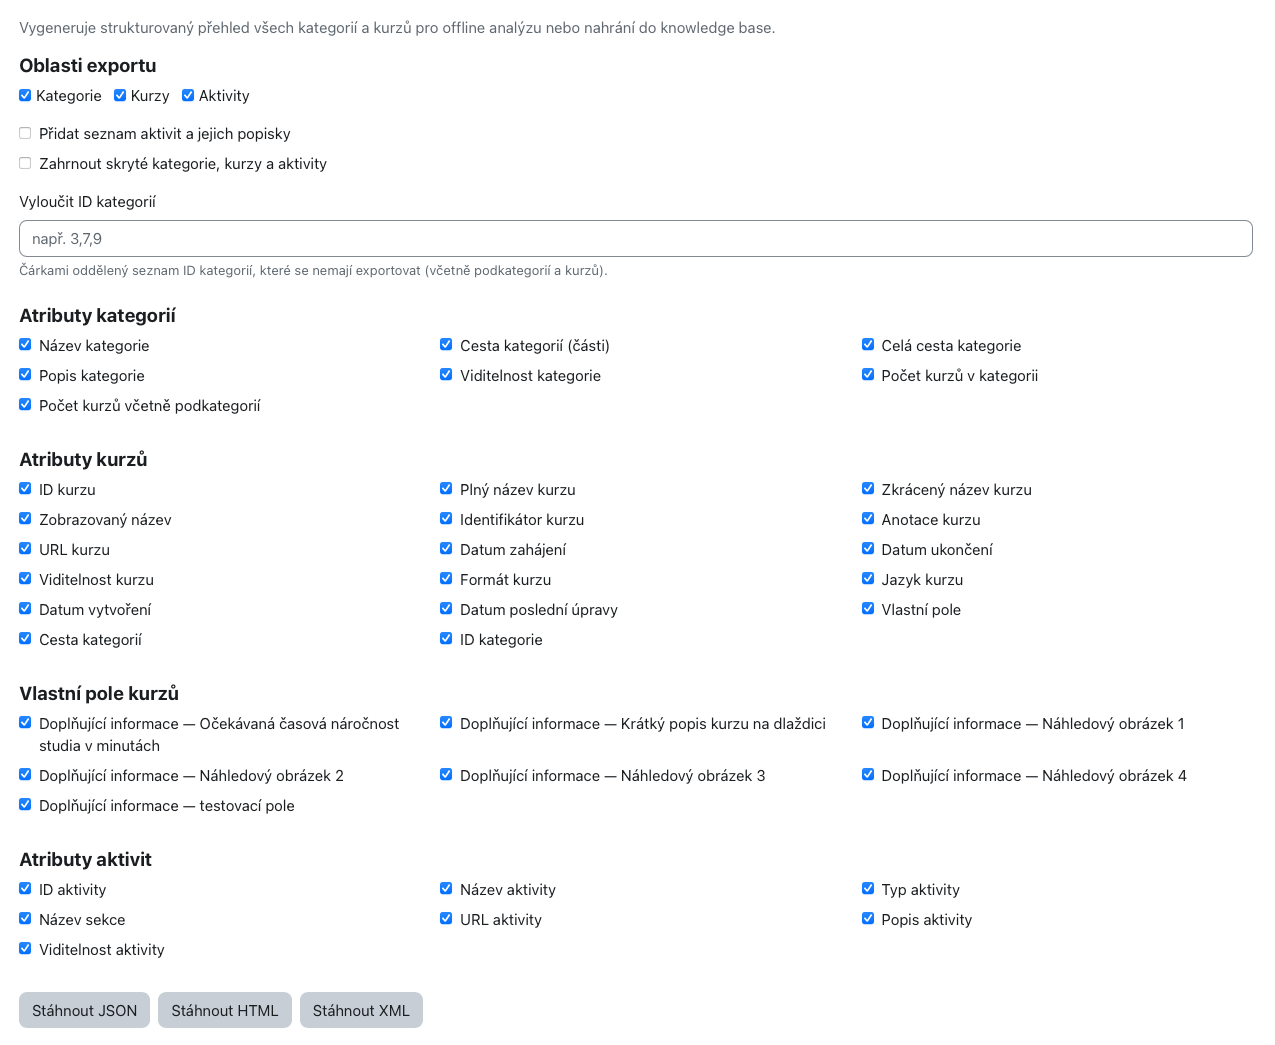The height and width of the screenshot is (1045, 1275).
Task: Uncheck 'Název kategorie' attribute
Action: click(x=25, y=345)
